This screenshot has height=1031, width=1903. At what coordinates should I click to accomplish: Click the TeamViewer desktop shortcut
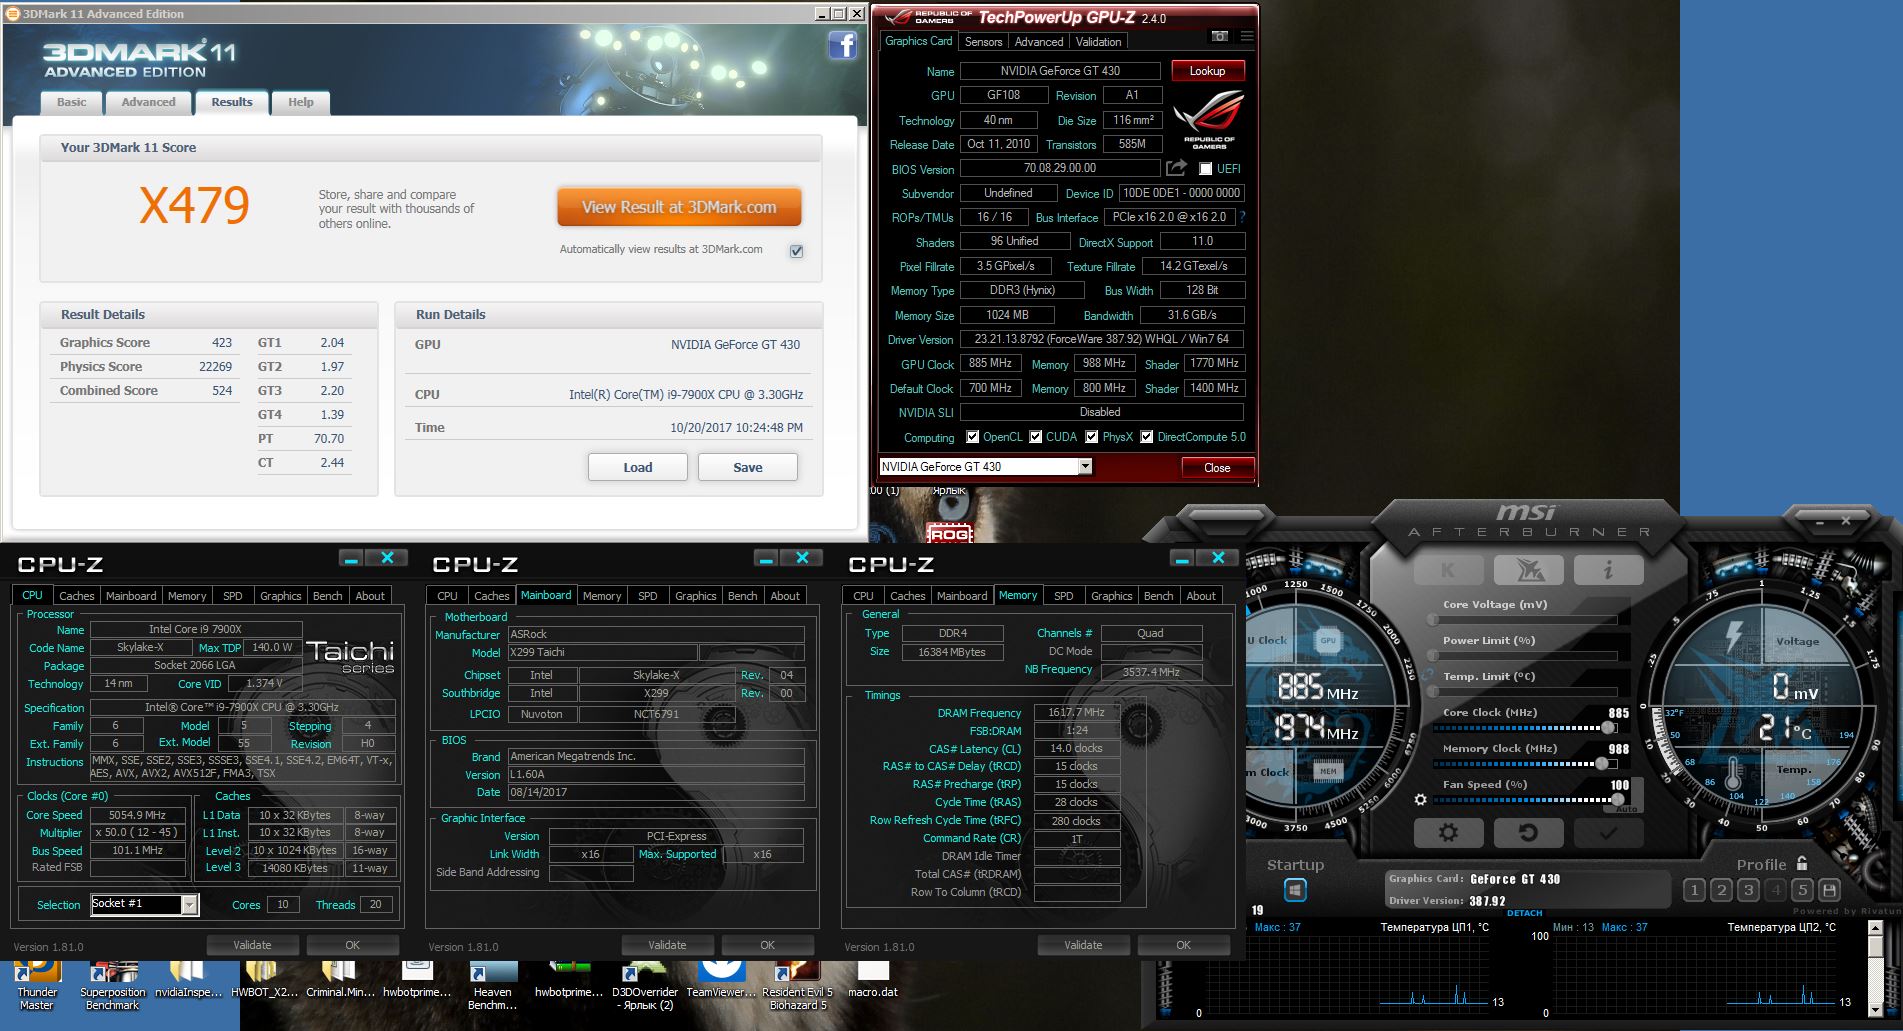click(x=721, y=980)
